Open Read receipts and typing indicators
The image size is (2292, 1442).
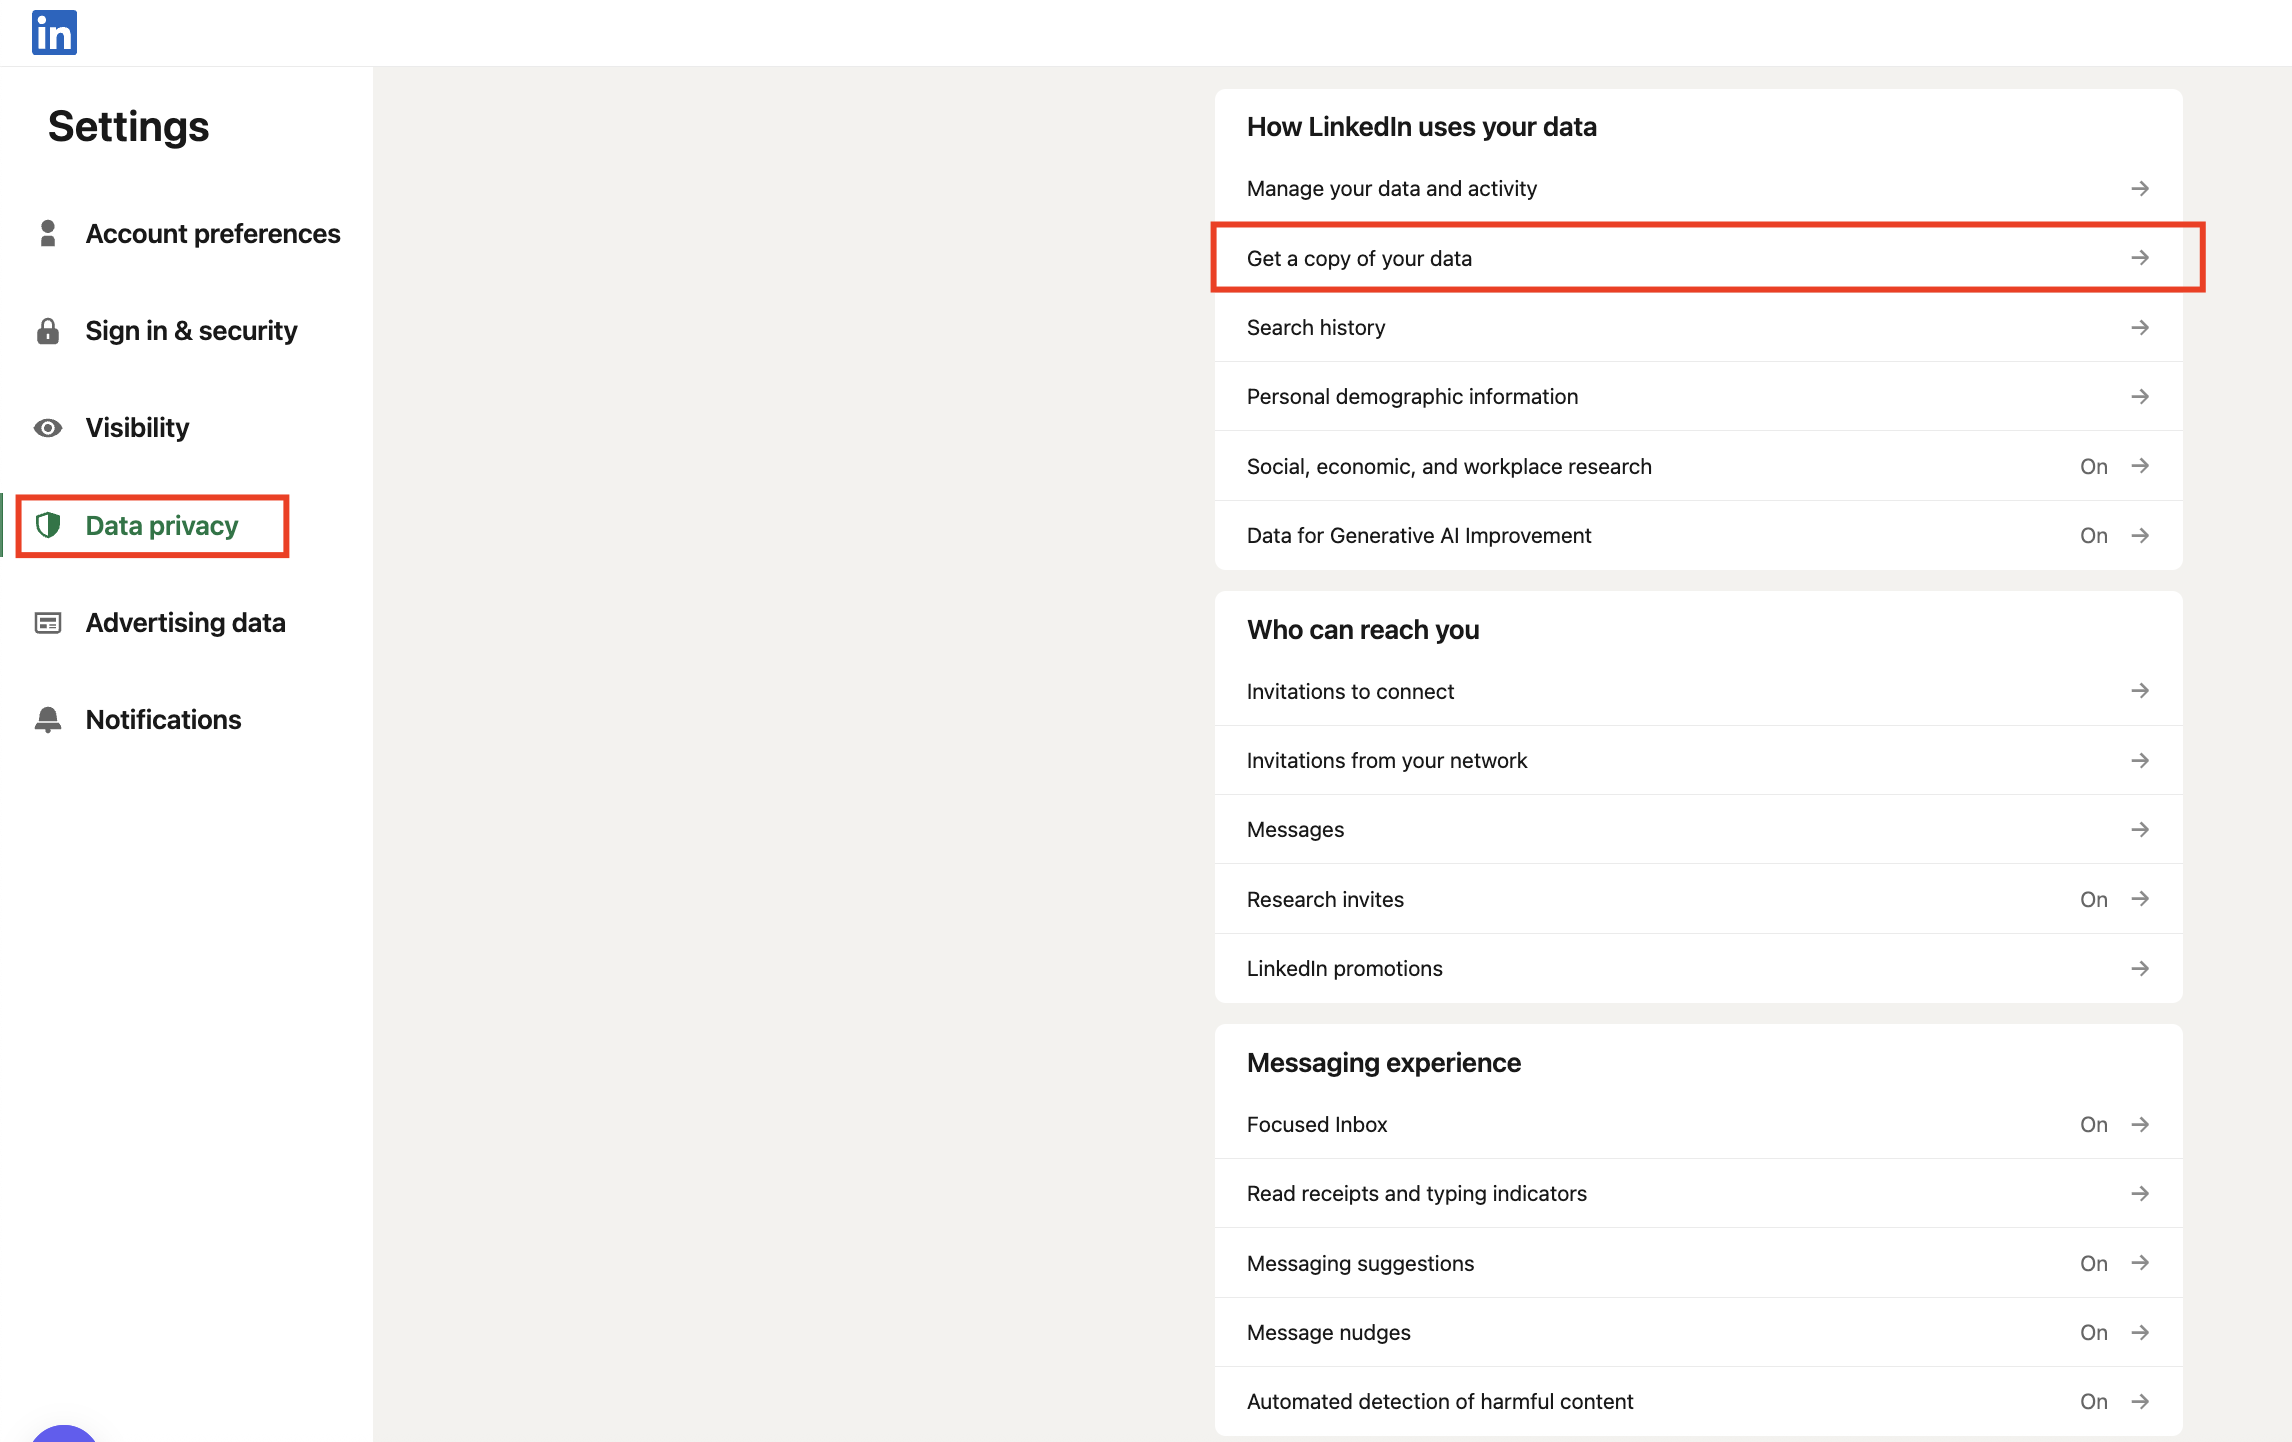(1416, 1194)
